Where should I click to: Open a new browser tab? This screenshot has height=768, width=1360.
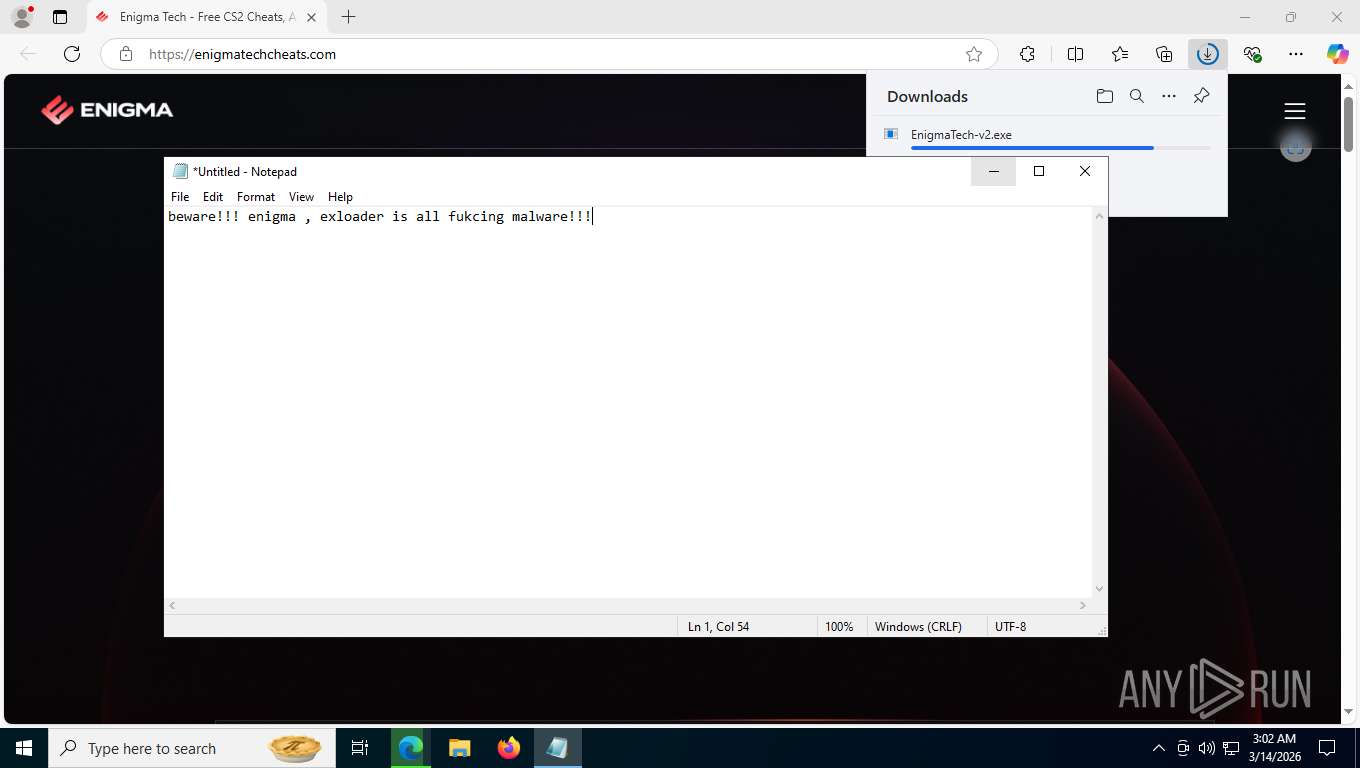point(348,17)
